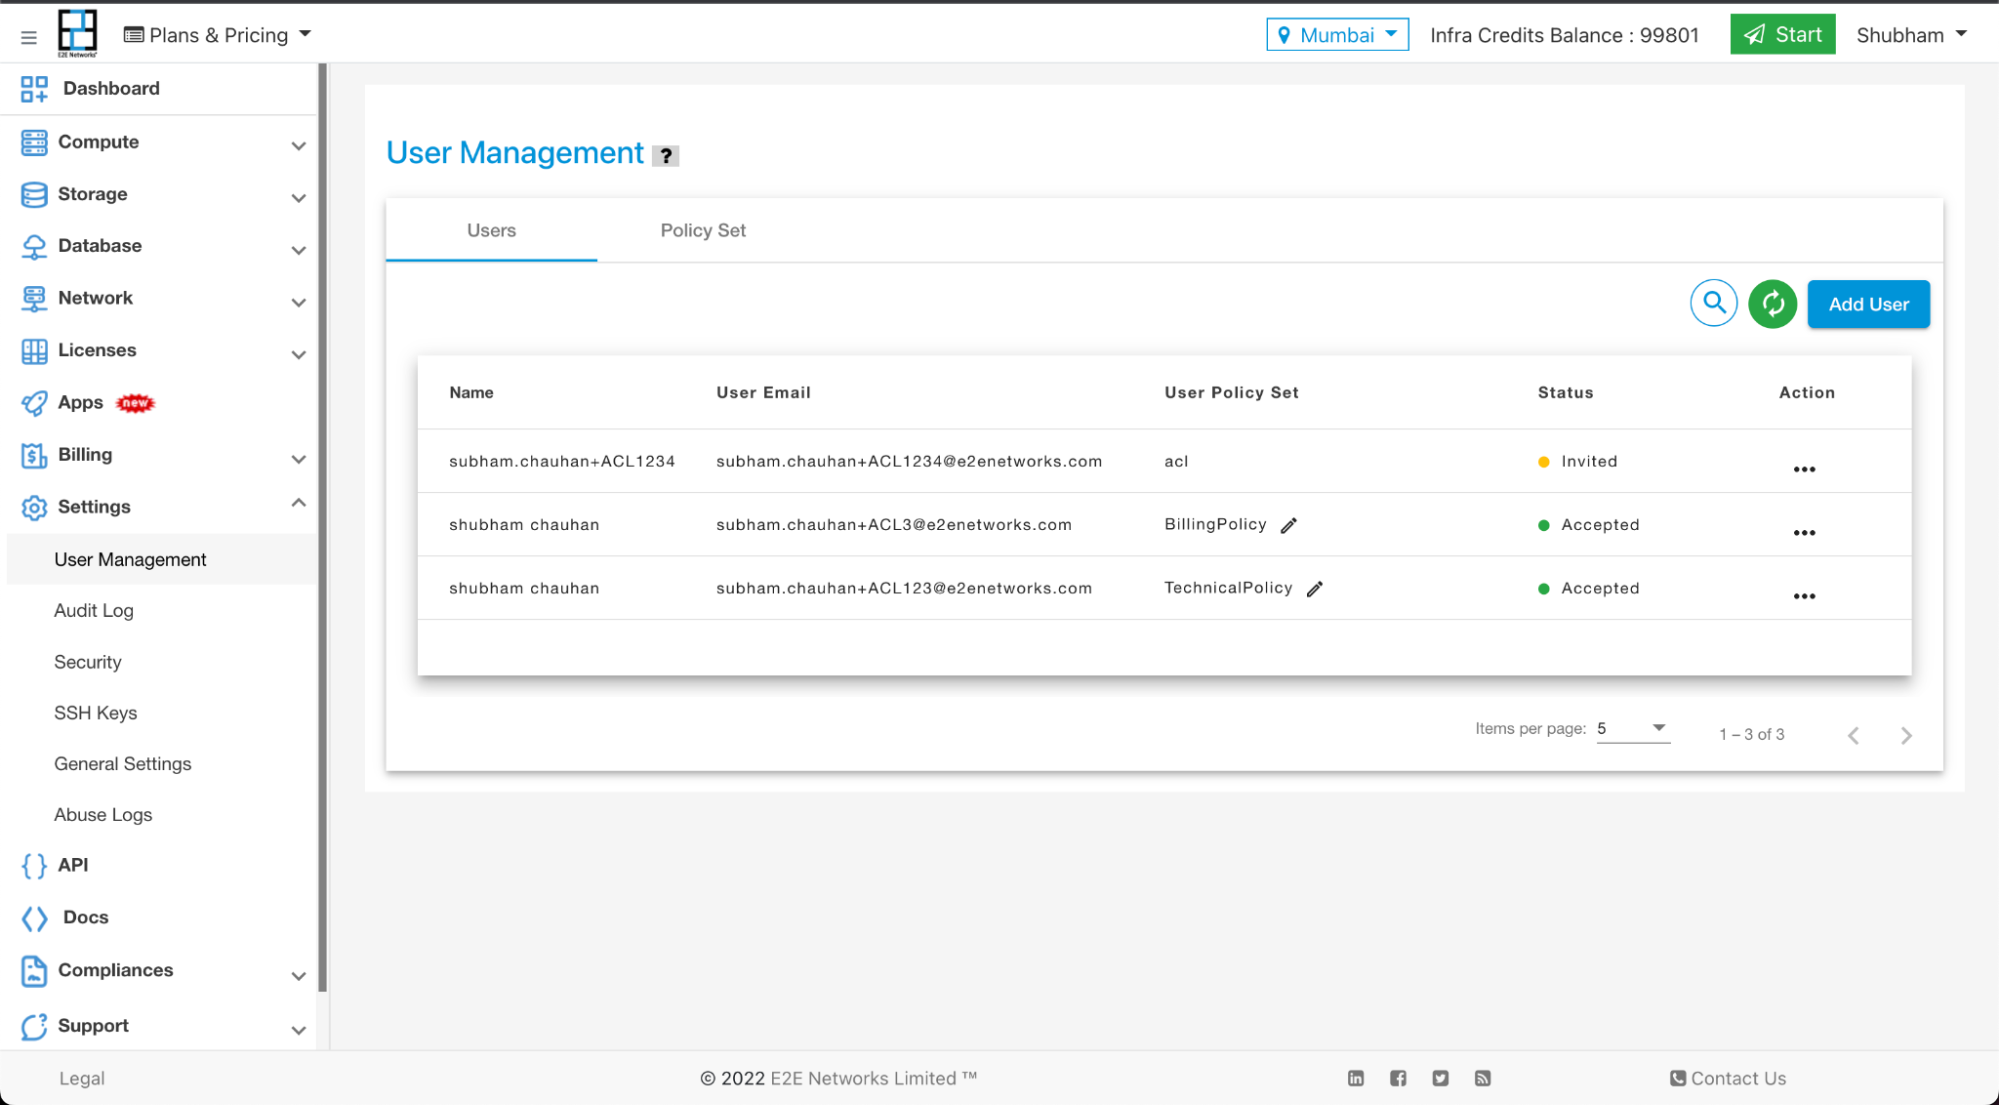Screen dimensions: 1999x1105
Task: Click the Invited status text
Action: [x=1589, y=461]
